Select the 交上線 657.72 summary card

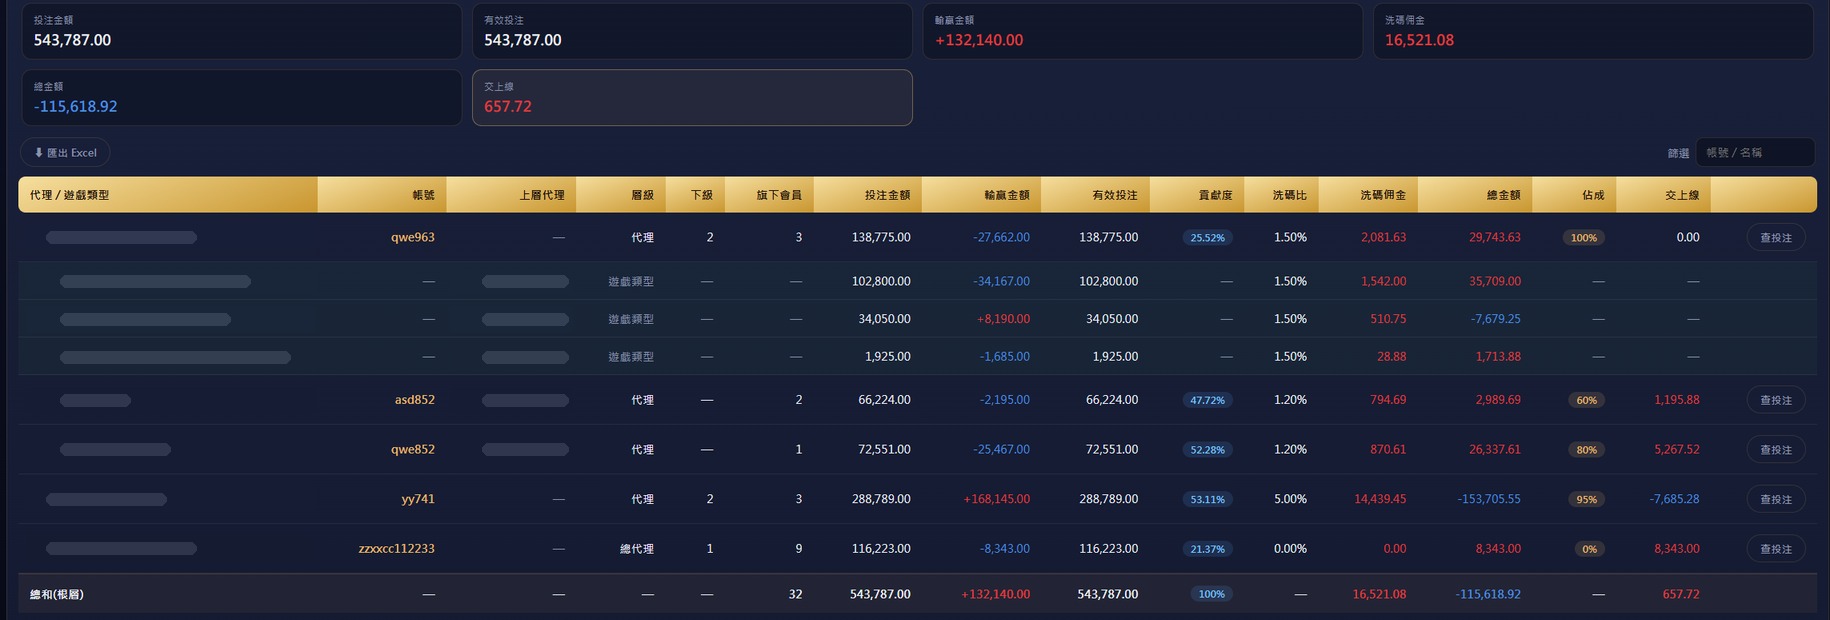tap(692, 98)
